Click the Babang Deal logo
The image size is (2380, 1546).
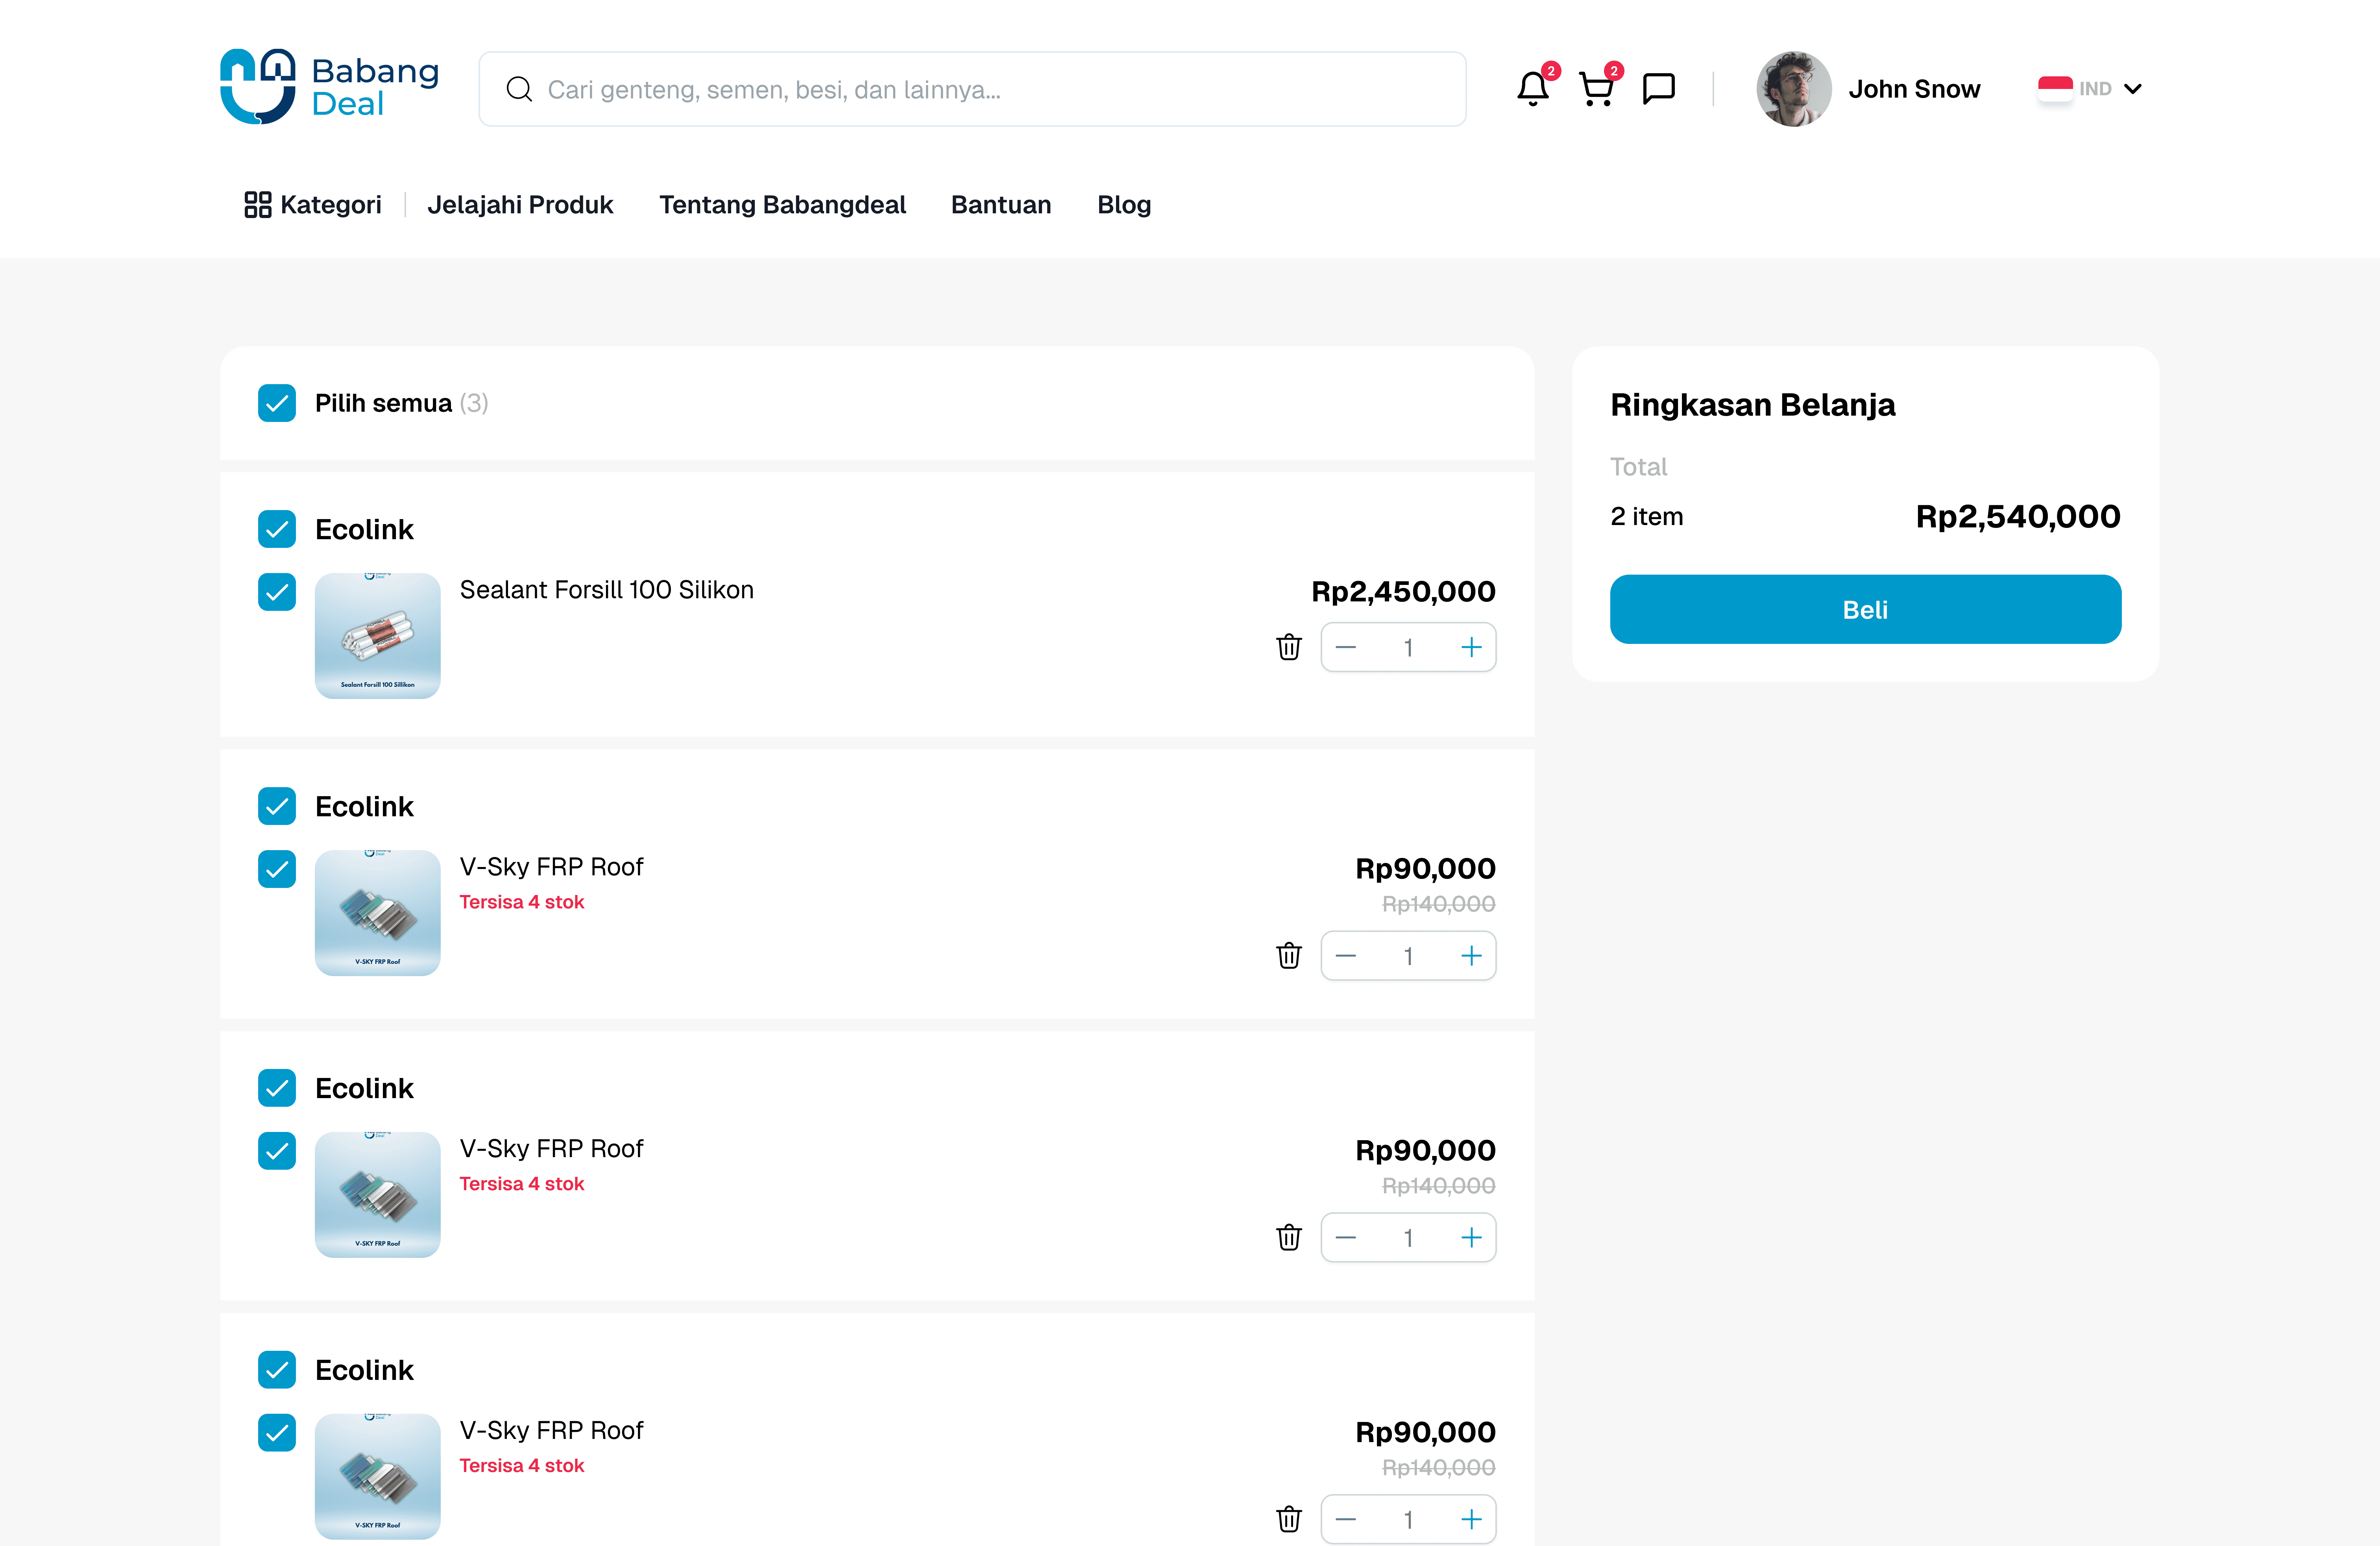pos(329,87)
